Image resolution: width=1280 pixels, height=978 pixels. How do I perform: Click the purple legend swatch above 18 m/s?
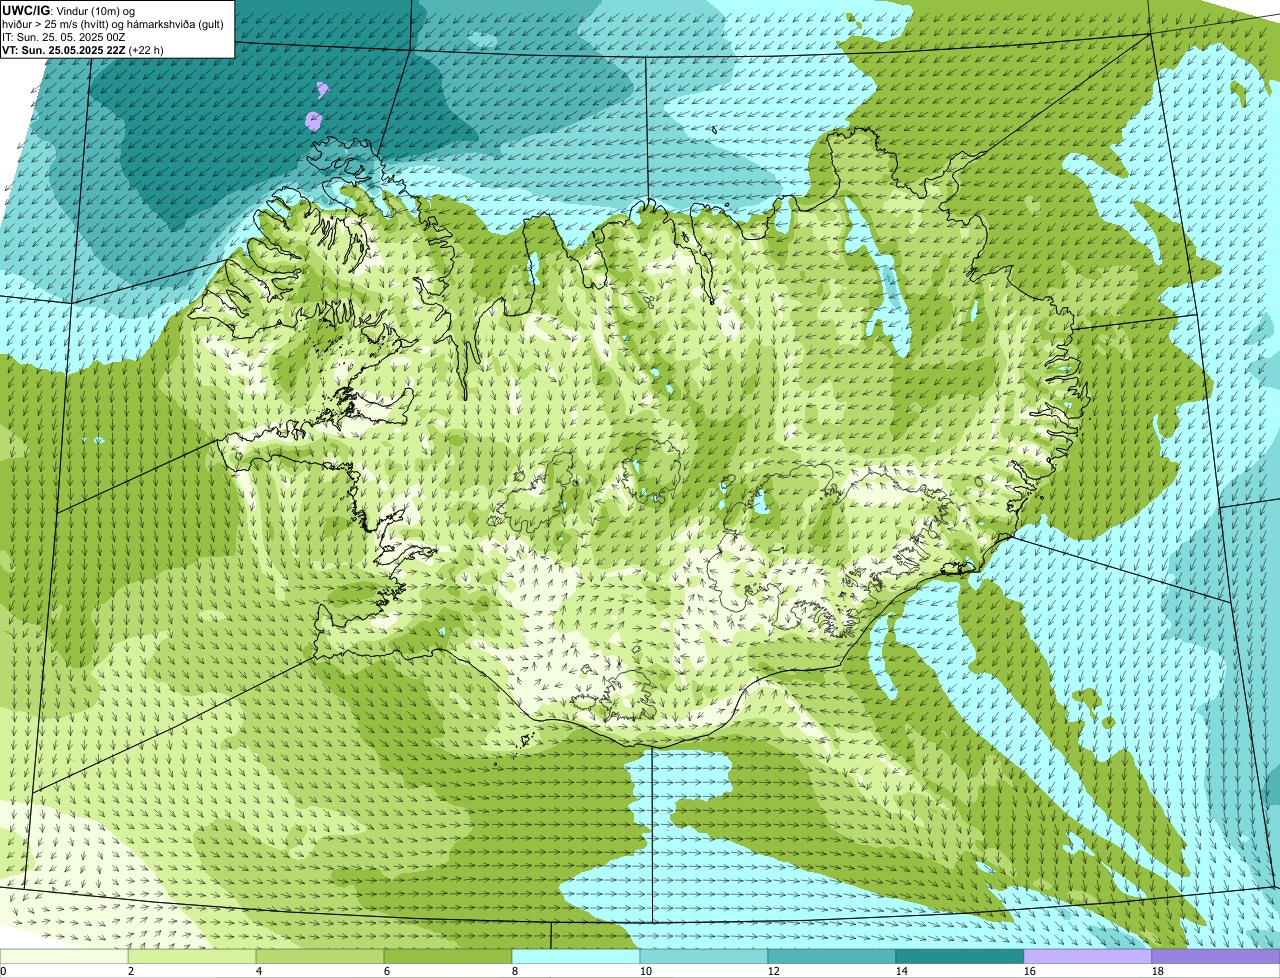click(x=1216, y=956)
